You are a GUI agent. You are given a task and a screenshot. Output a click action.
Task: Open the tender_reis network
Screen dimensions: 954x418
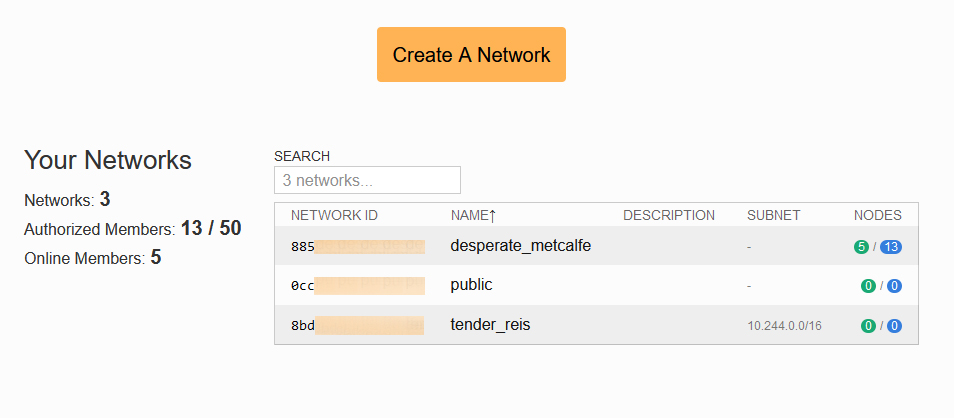pyautogui.click(x=490, y=325)
